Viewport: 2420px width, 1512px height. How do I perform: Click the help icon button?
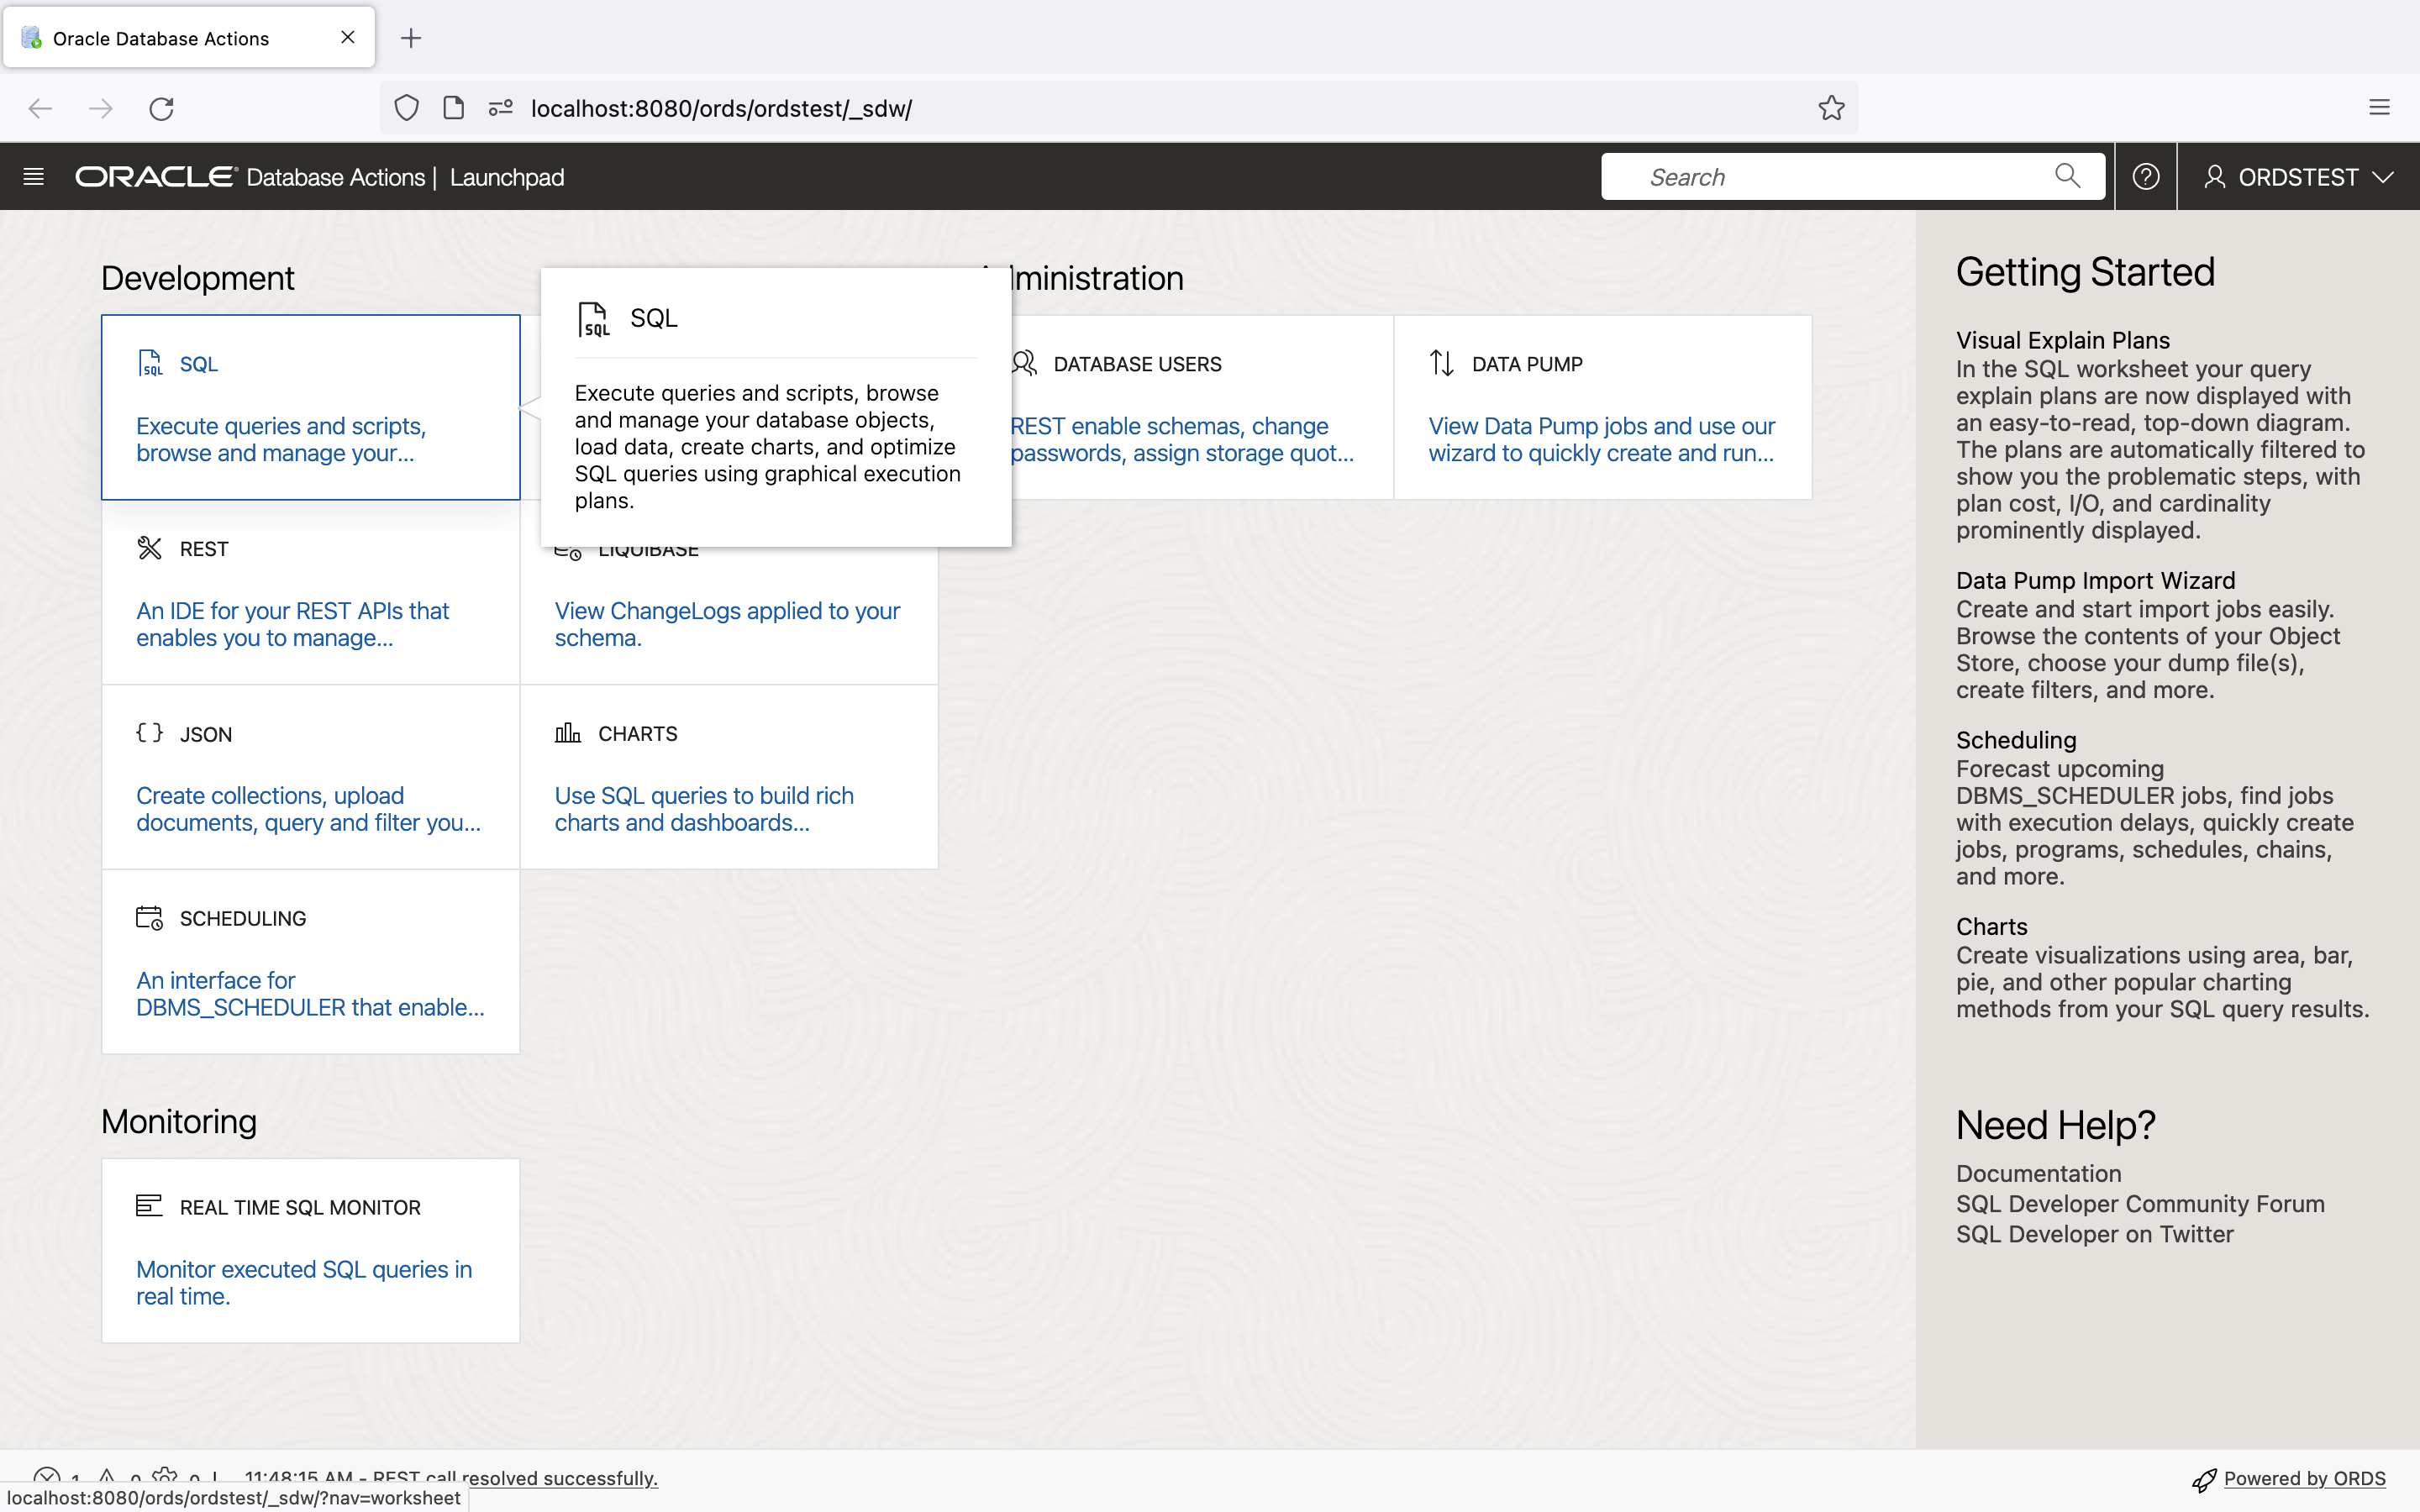(2144, 176)
